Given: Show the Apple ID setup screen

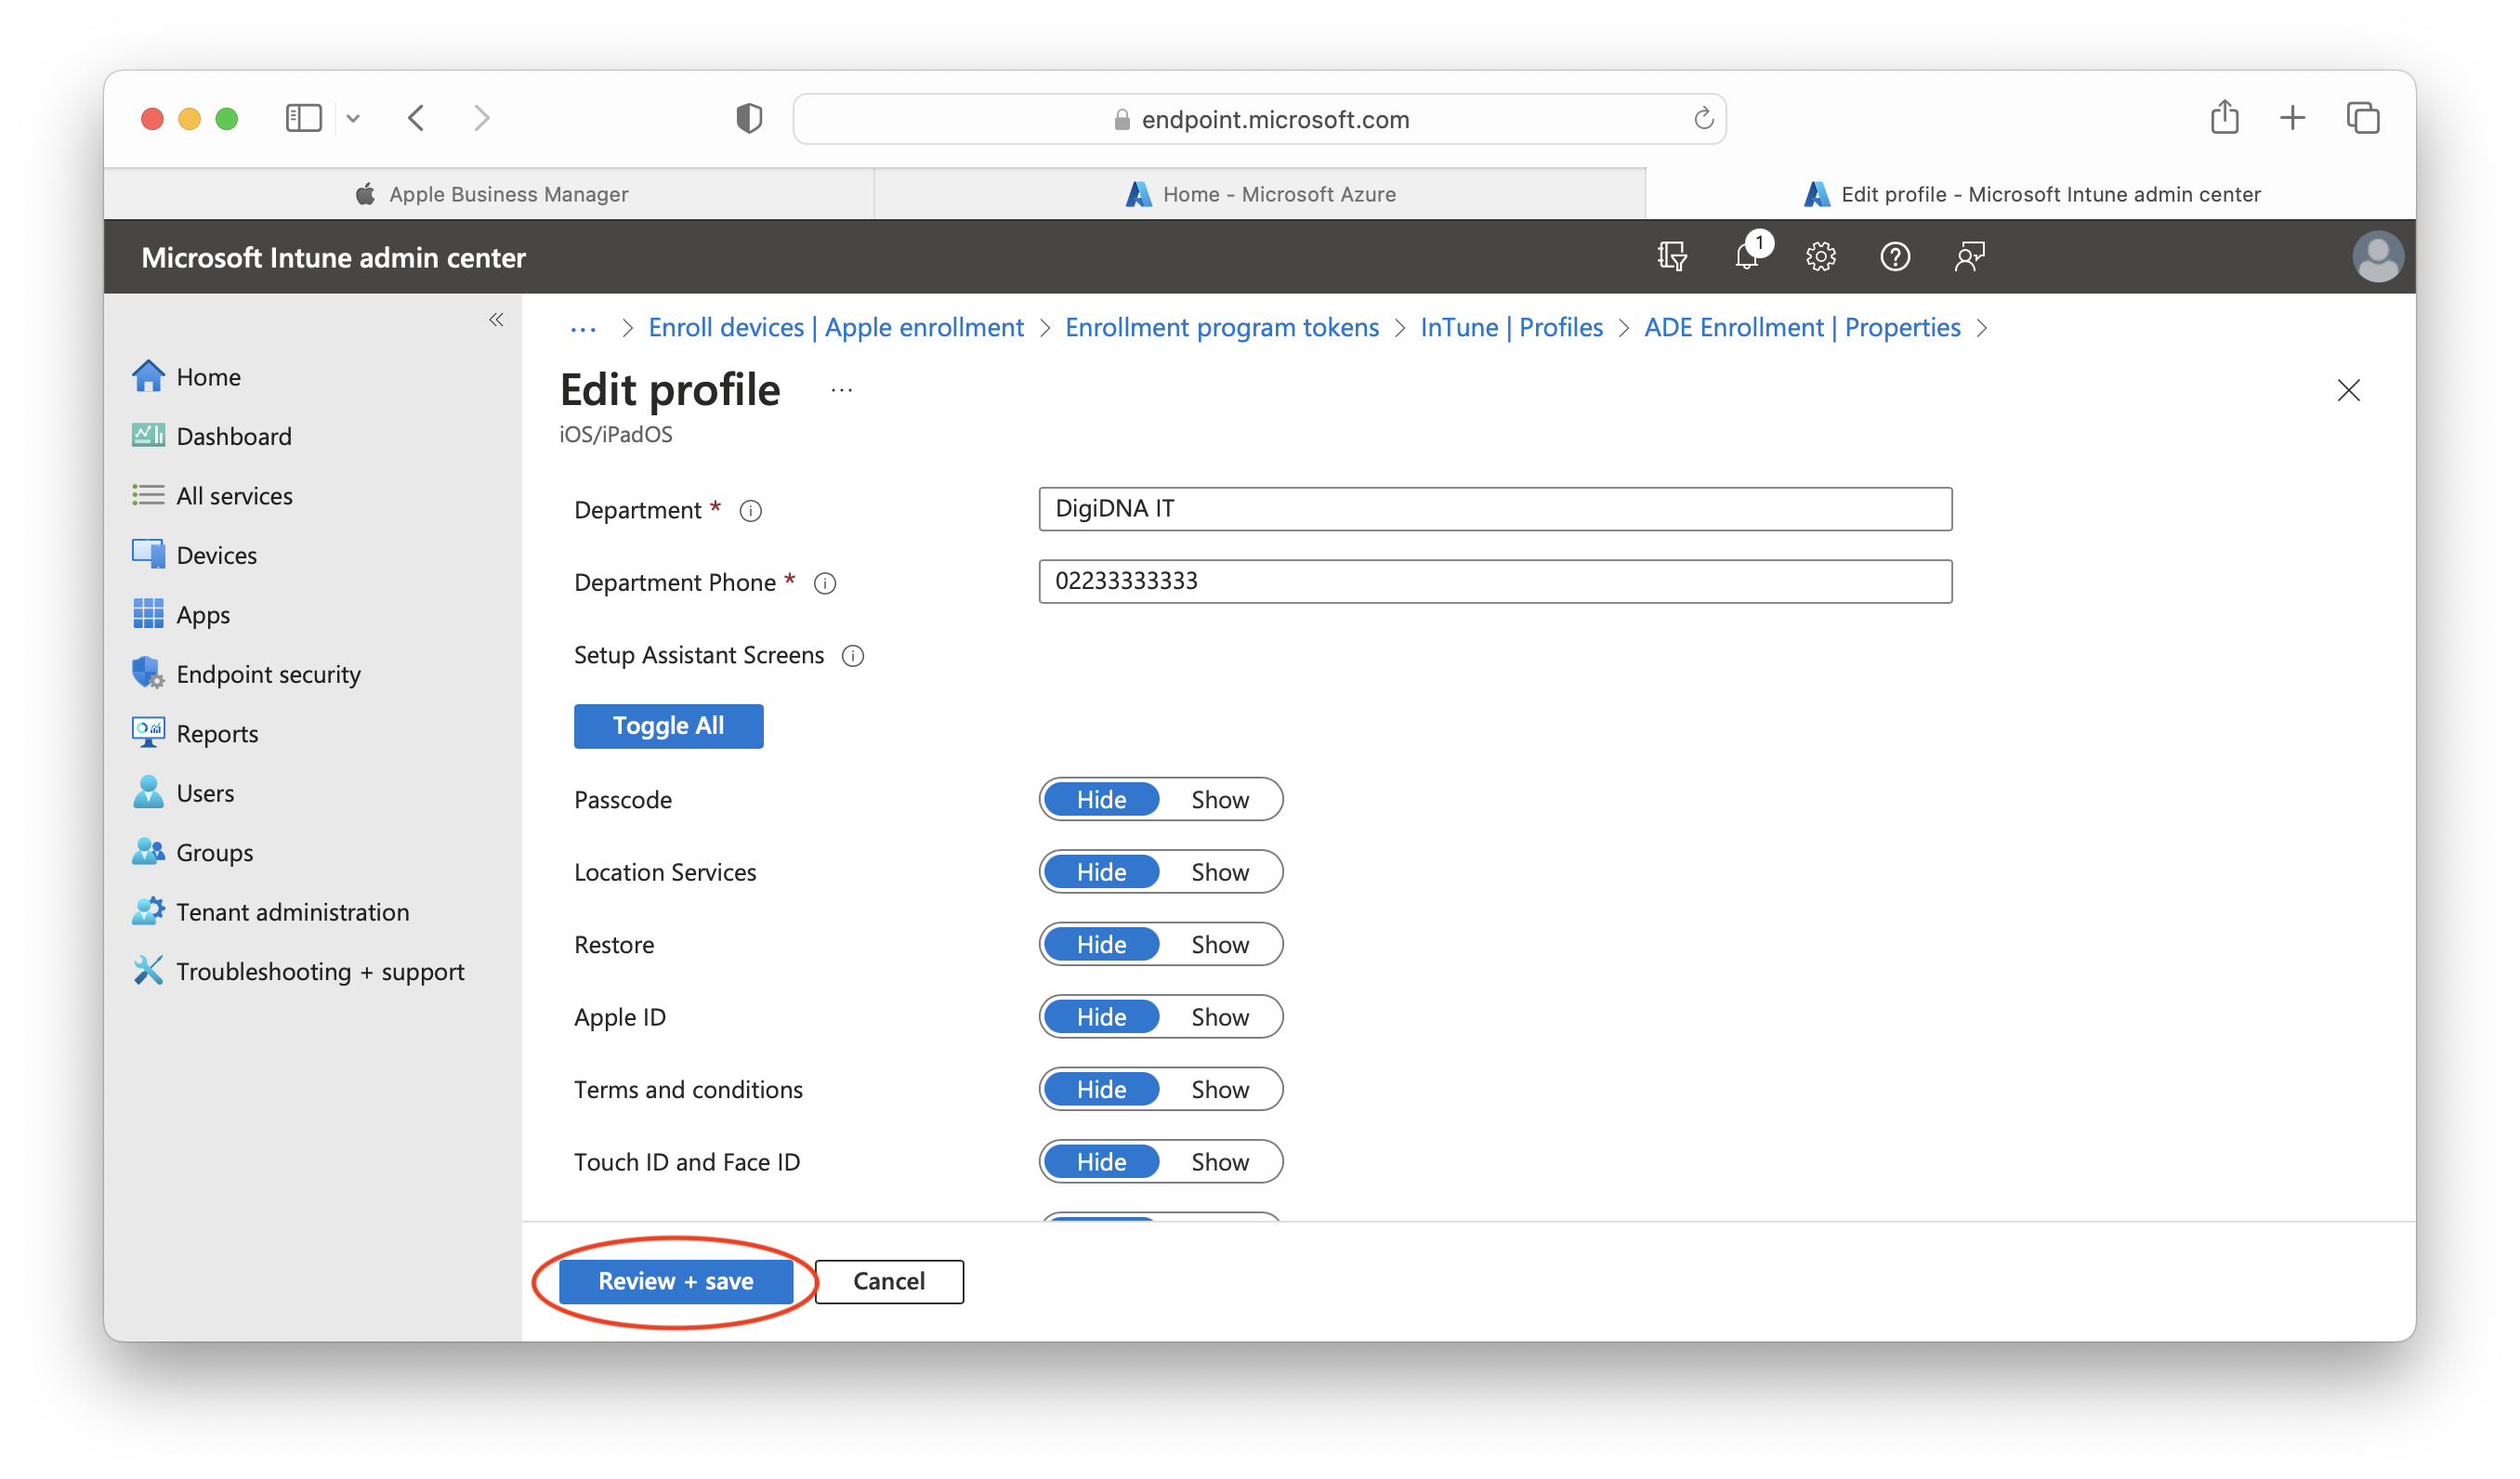Looking at the screenshot, I should click(x=1219, y=1016).
